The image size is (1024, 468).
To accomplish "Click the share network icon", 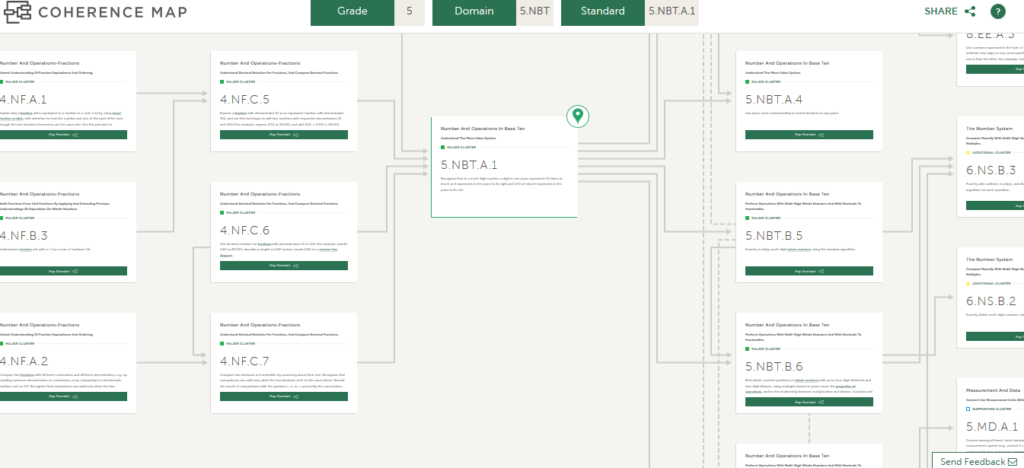I will [x=970, y=12].
